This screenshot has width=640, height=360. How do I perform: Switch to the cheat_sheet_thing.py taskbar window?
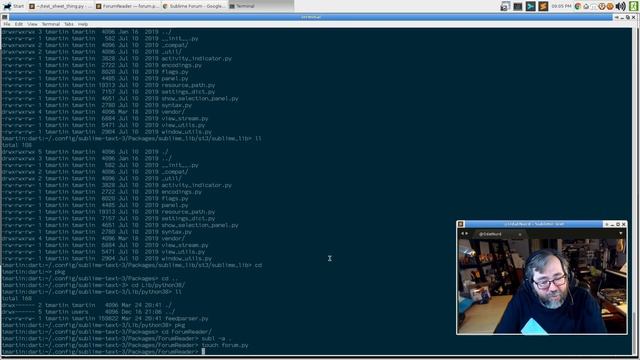click(61, 6)
